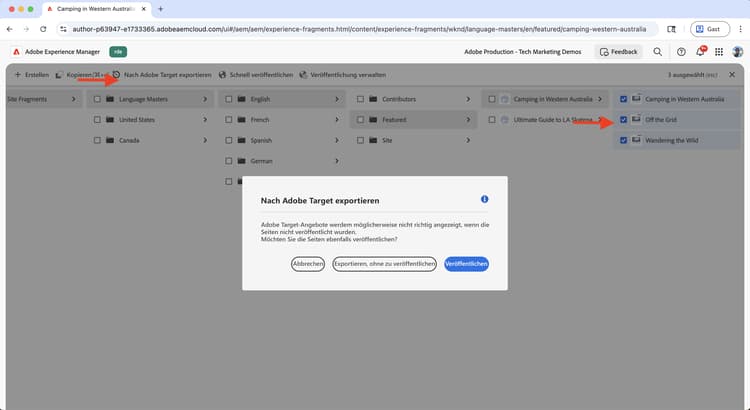Click the site info icon in address bar

click(x=64, y=29)
